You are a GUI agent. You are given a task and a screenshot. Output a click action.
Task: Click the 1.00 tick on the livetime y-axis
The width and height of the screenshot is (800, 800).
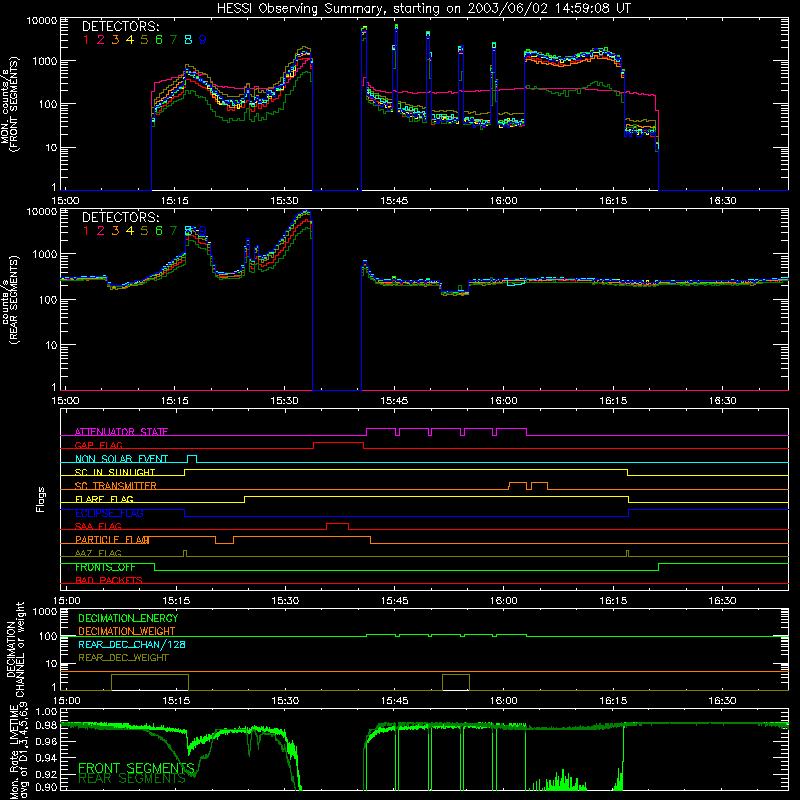(x=47, y=711)
